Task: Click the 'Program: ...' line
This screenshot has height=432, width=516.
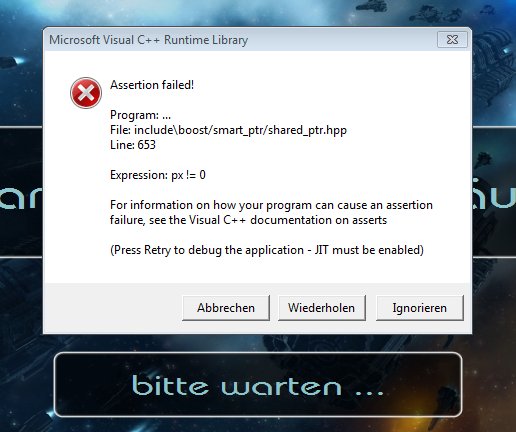Action: click(x=140, y=115)
